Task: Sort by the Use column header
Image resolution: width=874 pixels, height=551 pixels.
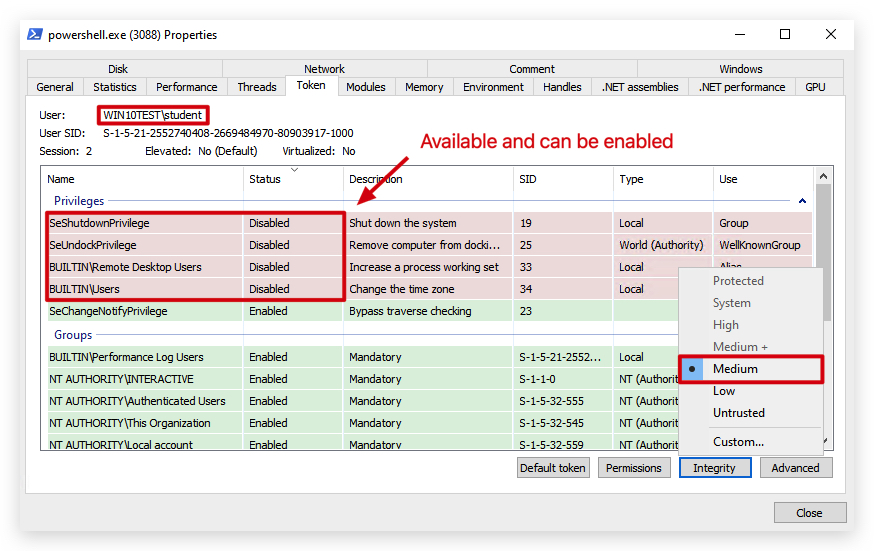Action: coord(763,179)
